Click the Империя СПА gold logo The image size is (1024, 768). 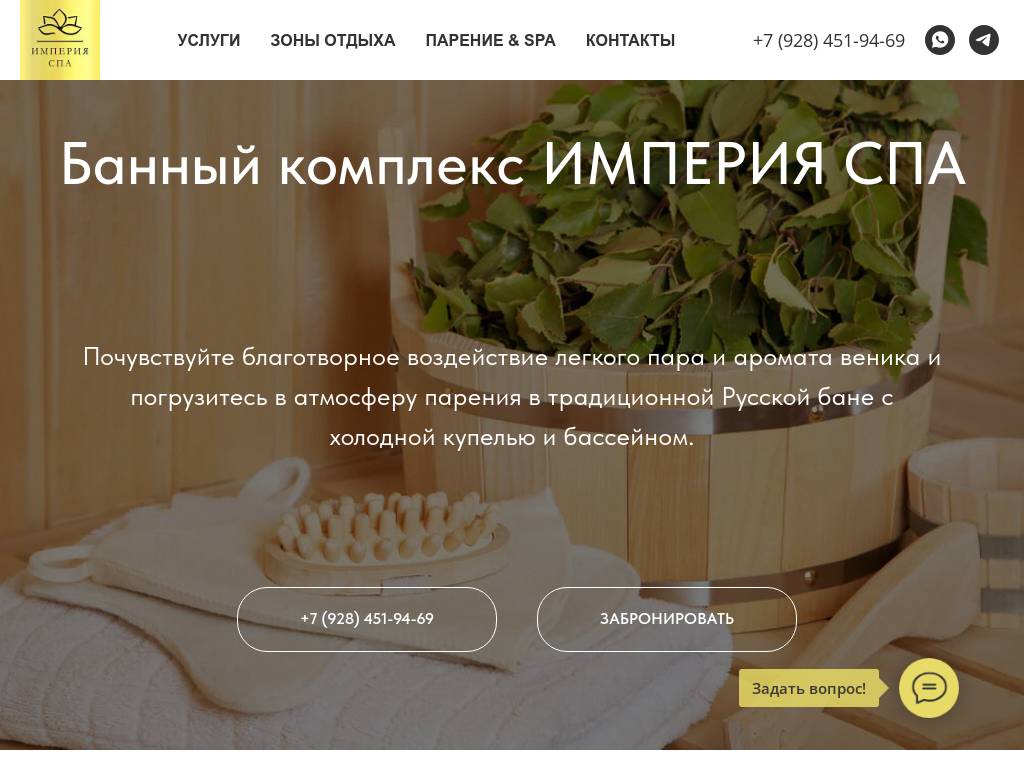click(x=60, y=40)
